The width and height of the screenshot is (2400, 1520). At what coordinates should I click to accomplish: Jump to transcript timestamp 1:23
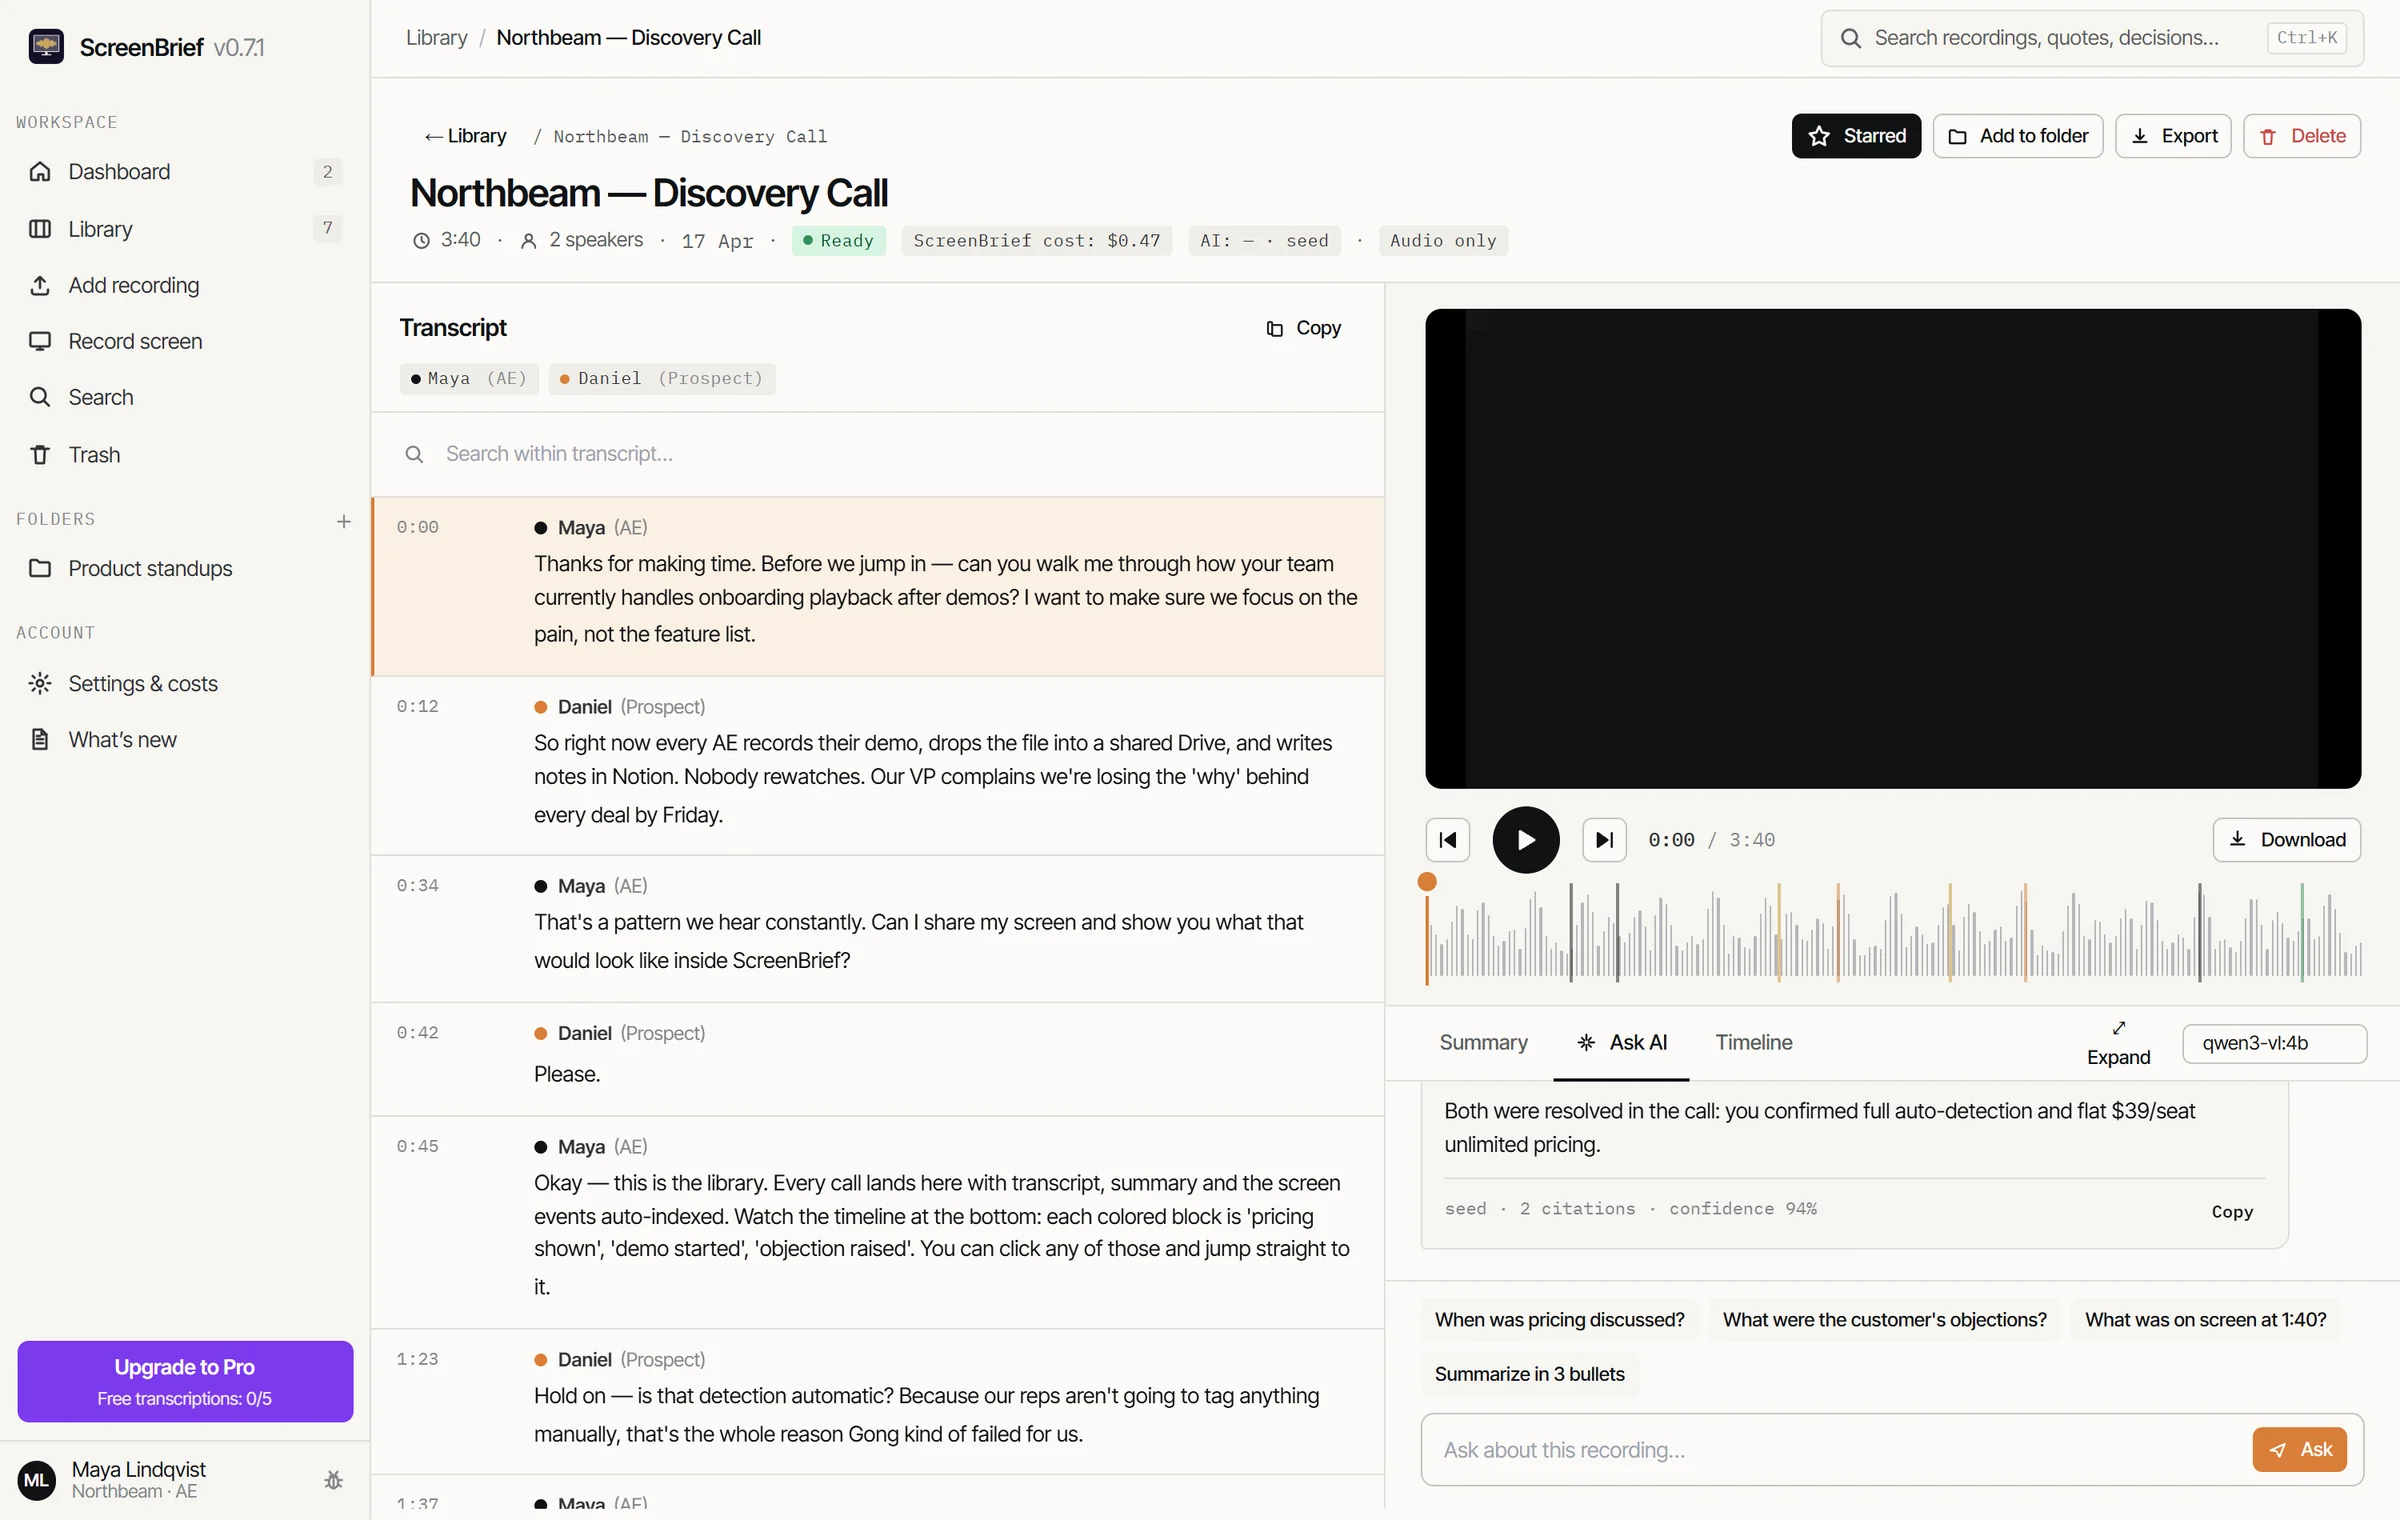click(x=417, y=1359)
